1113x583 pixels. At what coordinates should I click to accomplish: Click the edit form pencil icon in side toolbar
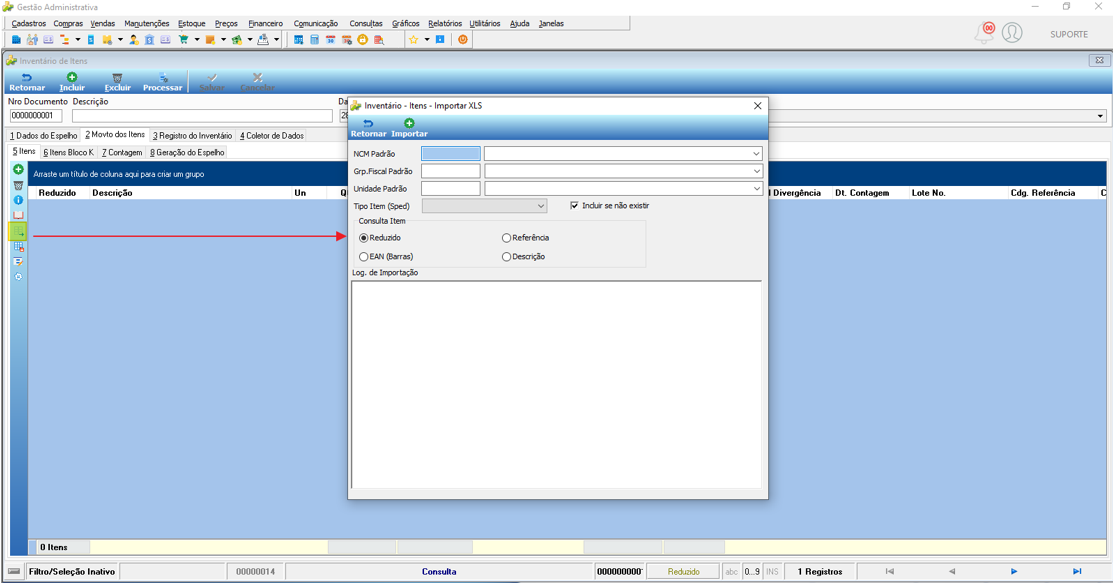(18, 261)
